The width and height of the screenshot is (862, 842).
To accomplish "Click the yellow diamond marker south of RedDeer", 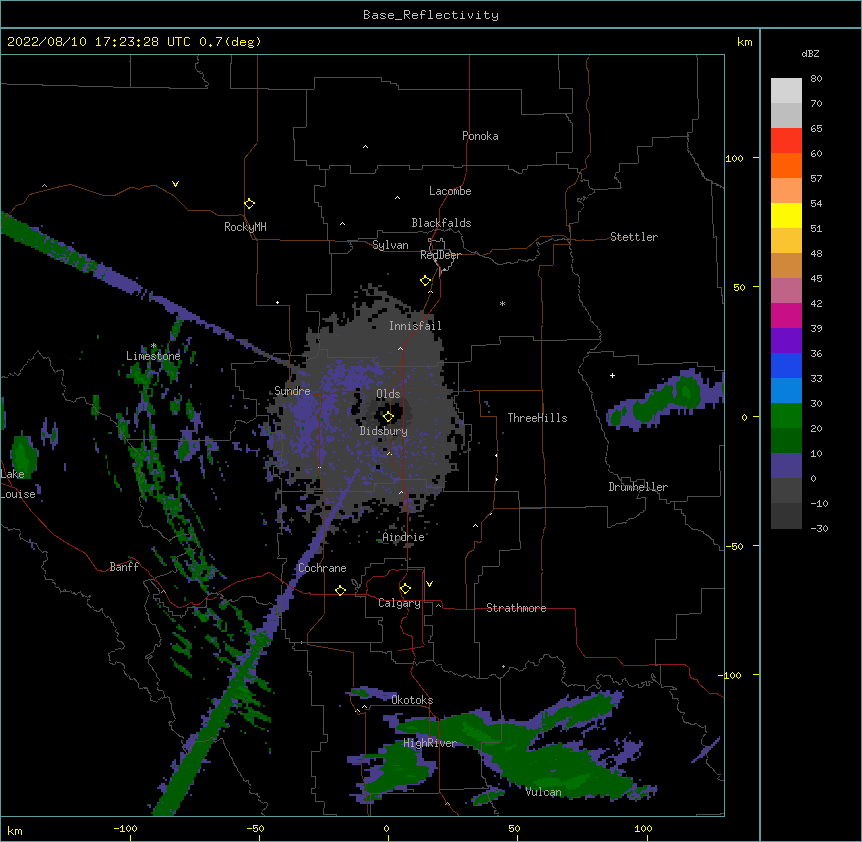I will point(426,281).
